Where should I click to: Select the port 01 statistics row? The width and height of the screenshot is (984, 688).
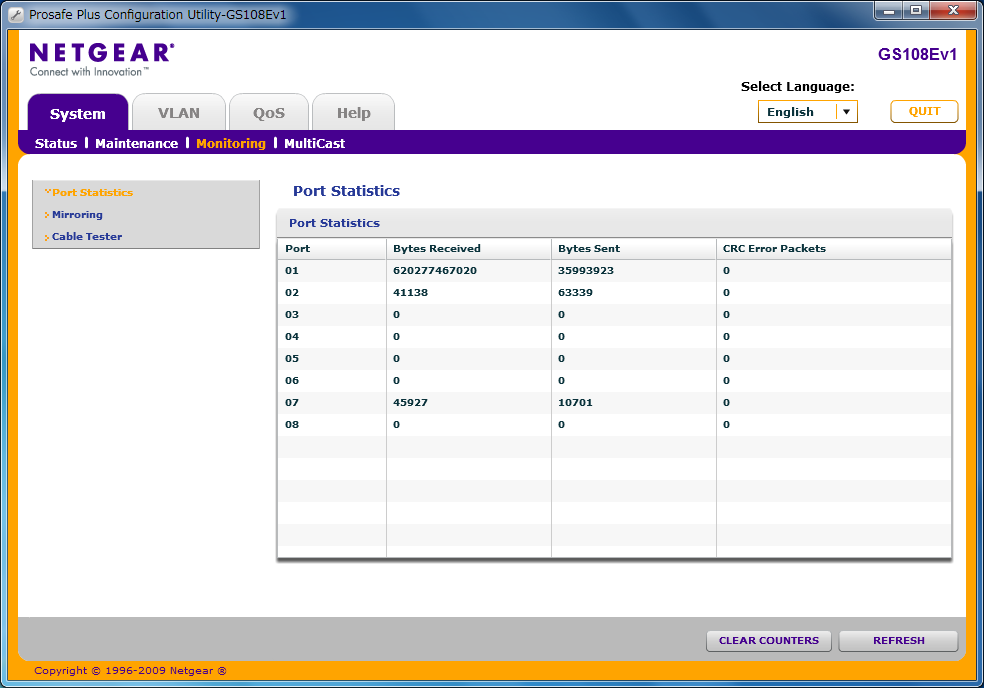613,271
